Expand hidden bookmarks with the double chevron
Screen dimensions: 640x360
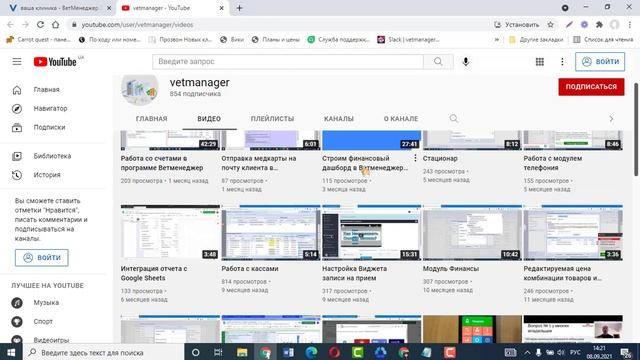(x=497, y=40)
